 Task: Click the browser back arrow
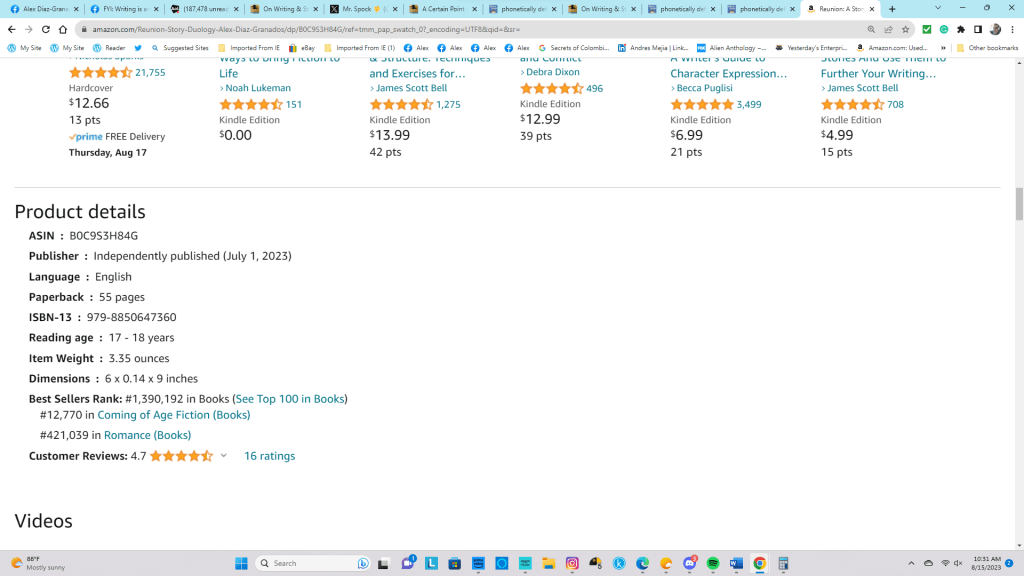point(11,29)
